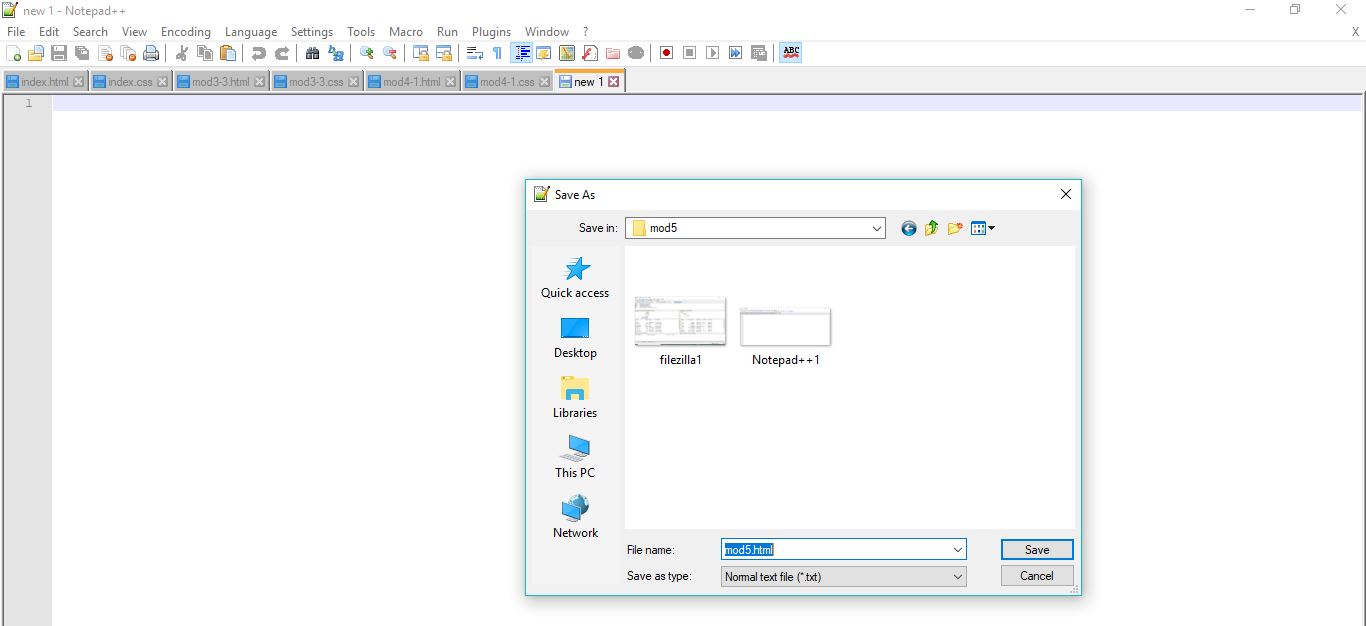Toggle the Indent guide icon

coord(521,53)
